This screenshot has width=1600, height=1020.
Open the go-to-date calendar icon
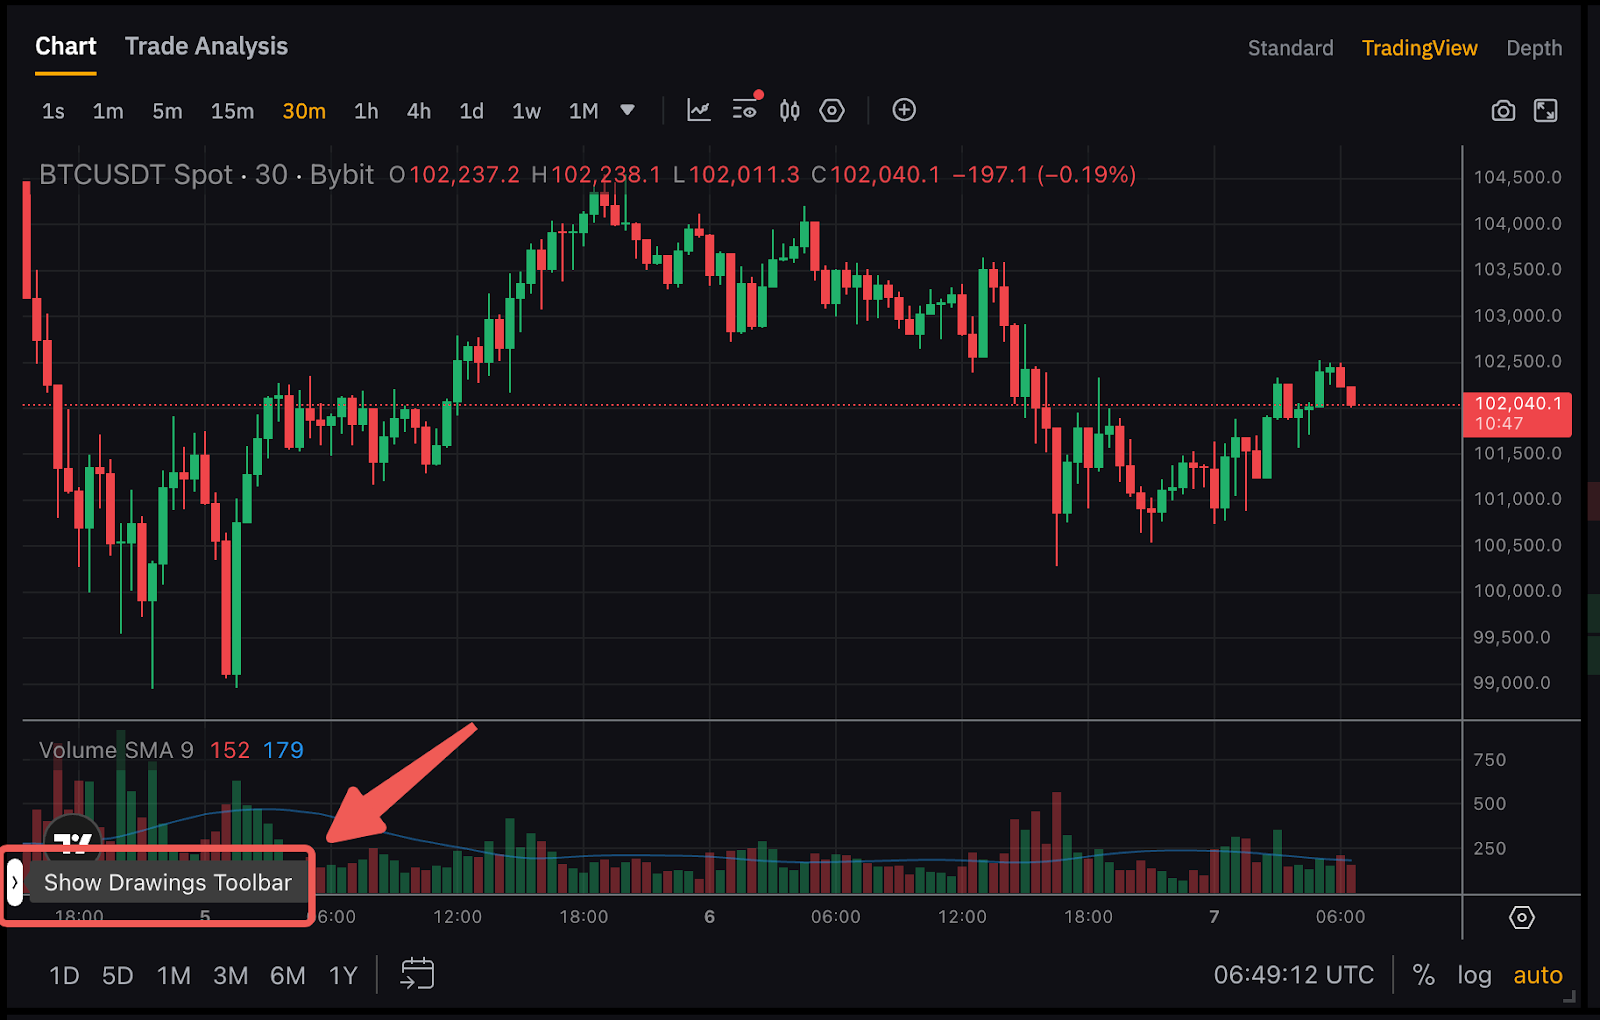point(417,974)
